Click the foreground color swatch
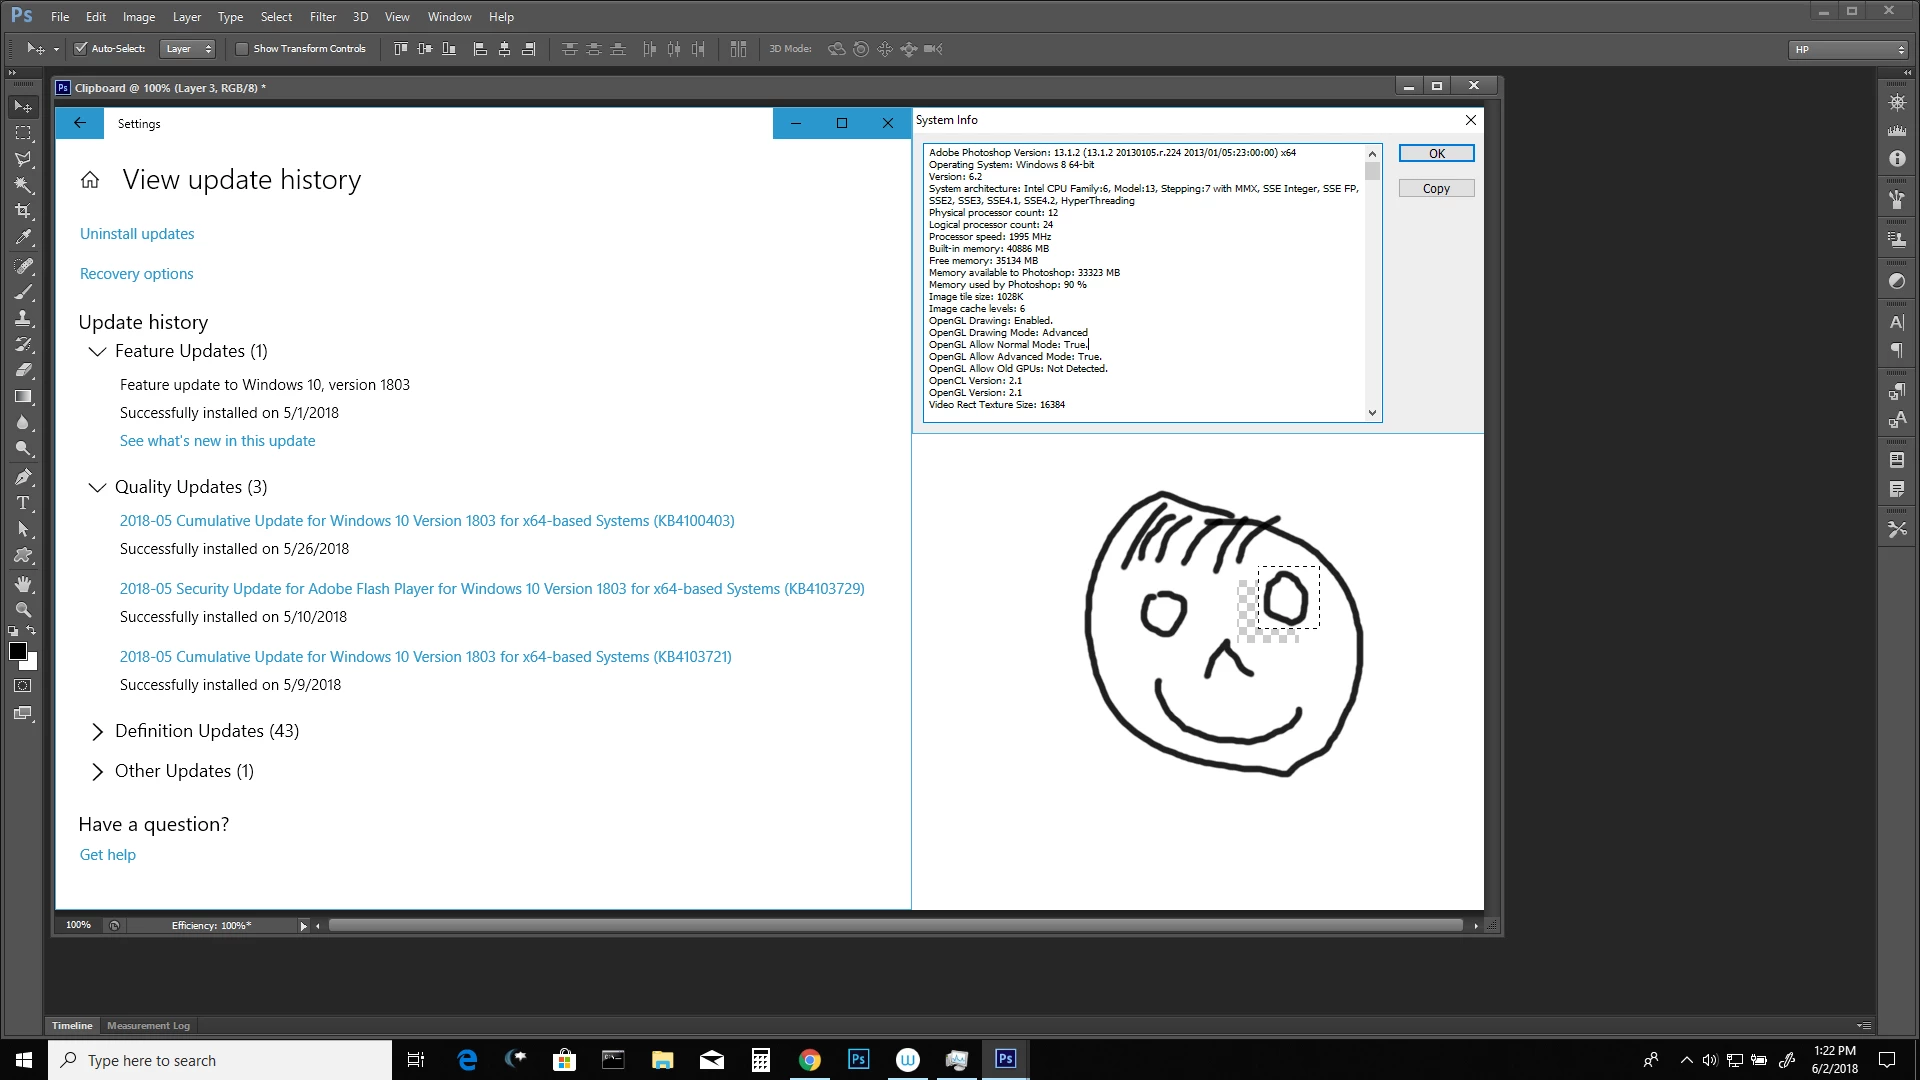The image size is (1920, 1080). pos(17,651)
